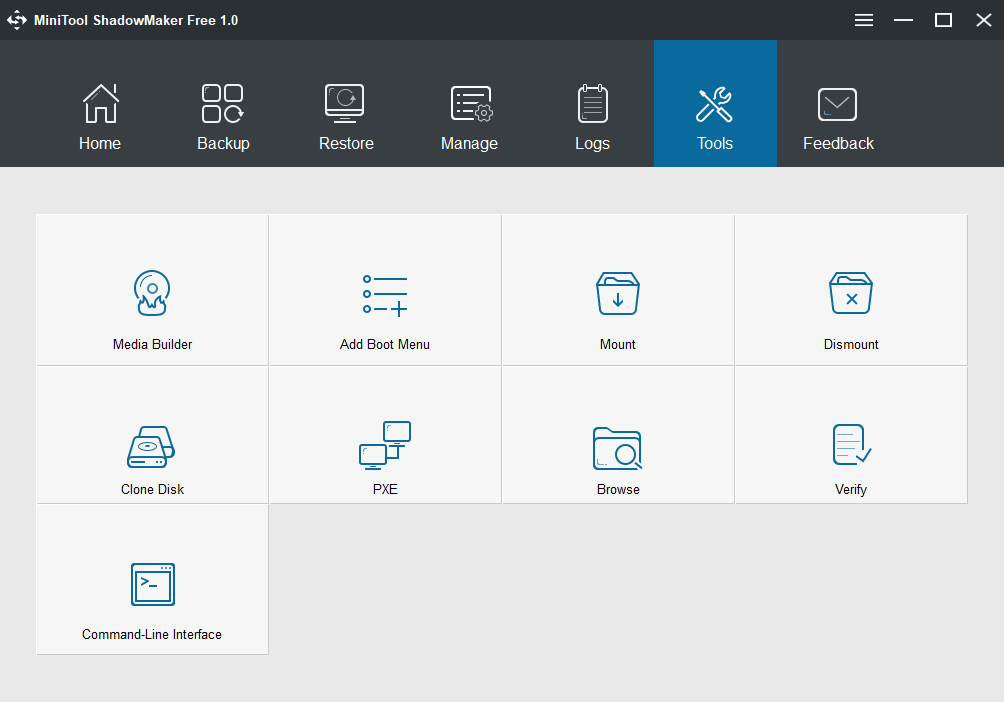Open the Media Builder tool
The width and height of the screenshot is (1004, 702).
(x=152, y=290)
